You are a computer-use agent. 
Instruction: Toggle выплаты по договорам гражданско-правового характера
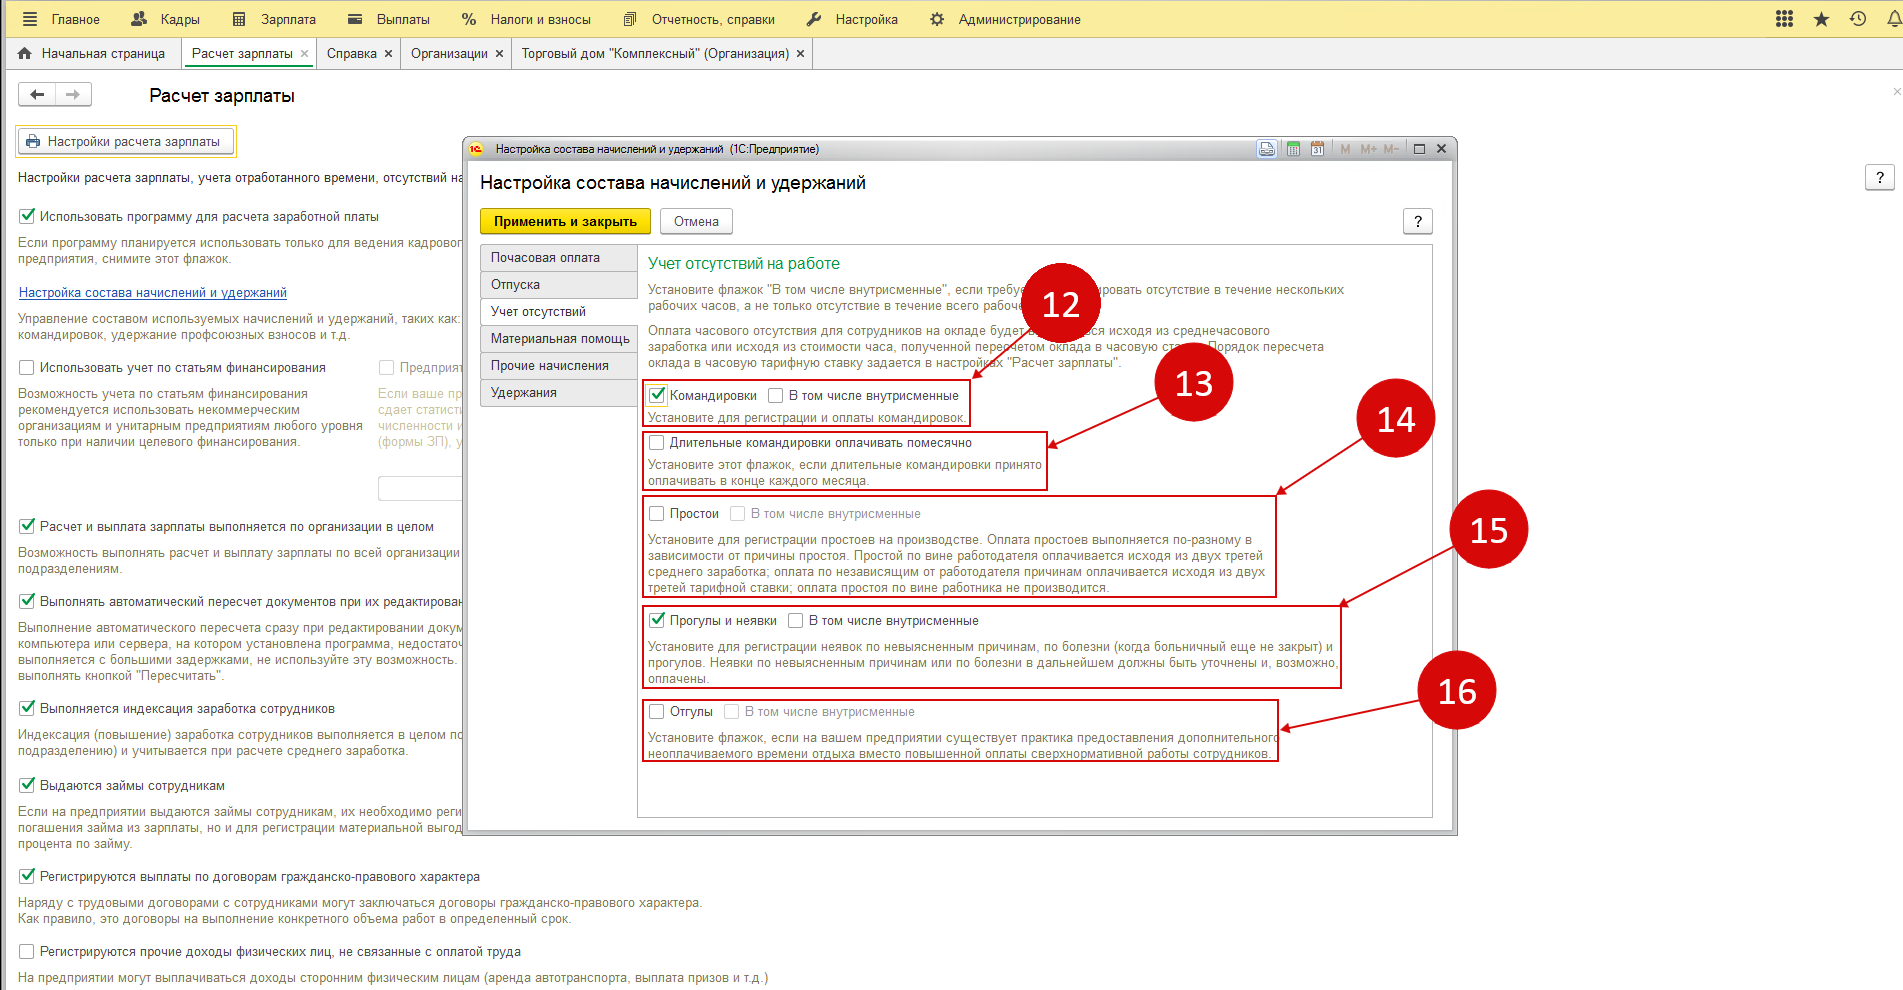pyautogui.click(x=27, y=876)
